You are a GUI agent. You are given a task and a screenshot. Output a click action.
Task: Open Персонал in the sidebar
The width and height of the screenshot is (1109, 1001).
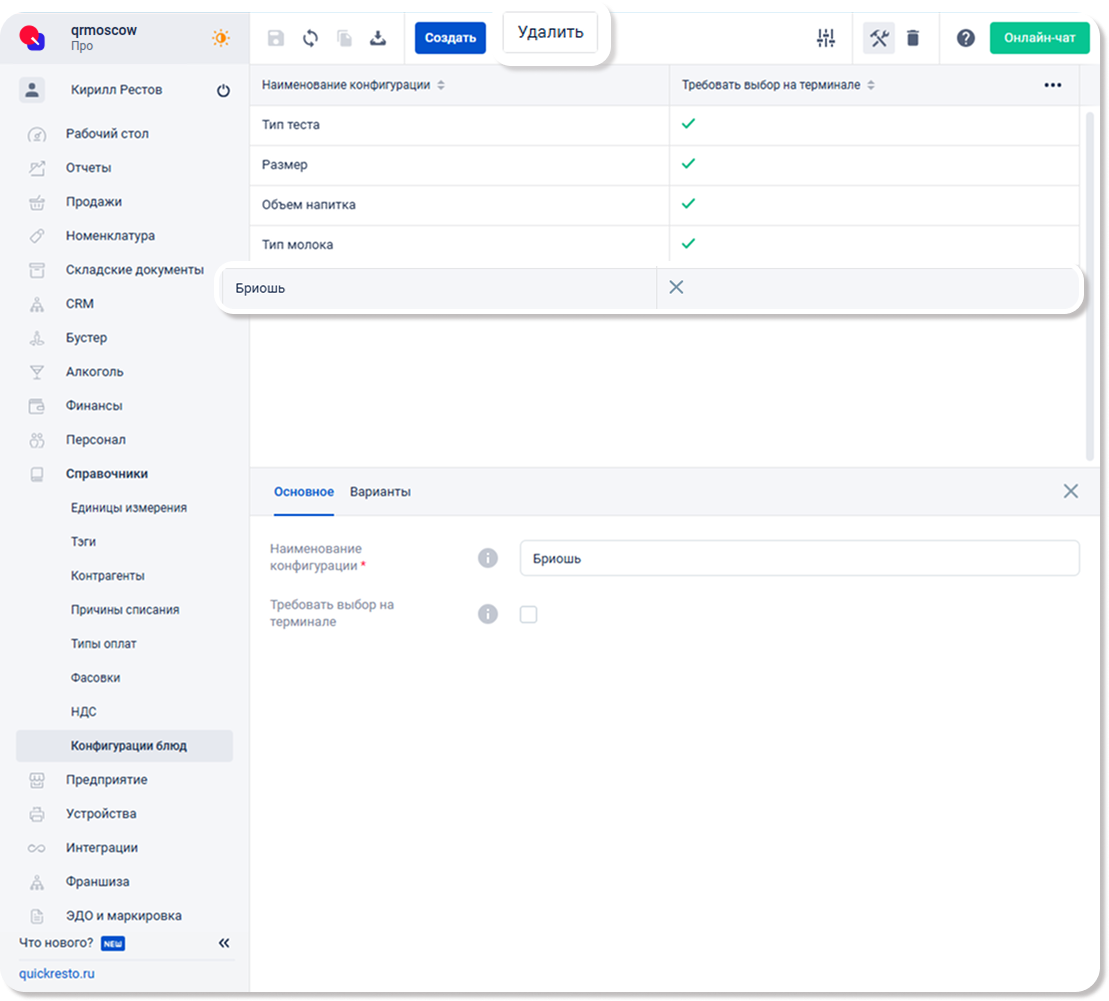[x=95, y=439]
